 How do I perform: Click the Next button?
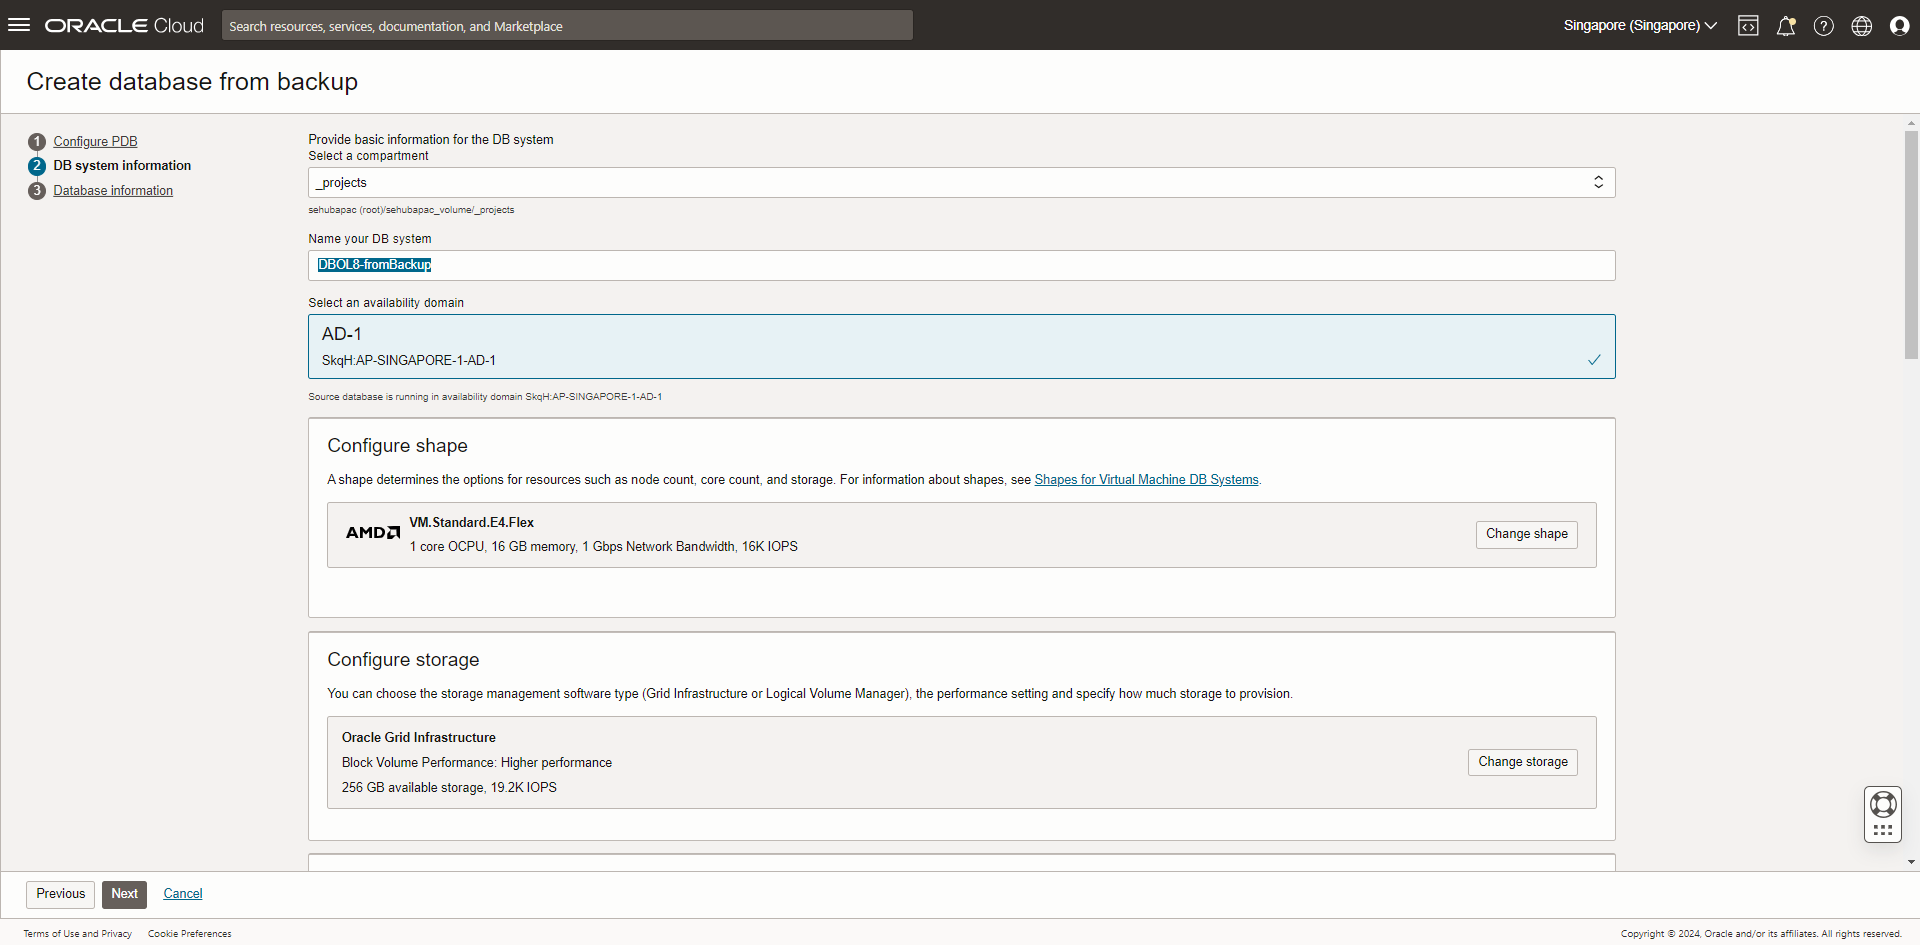tap(124, 894)
